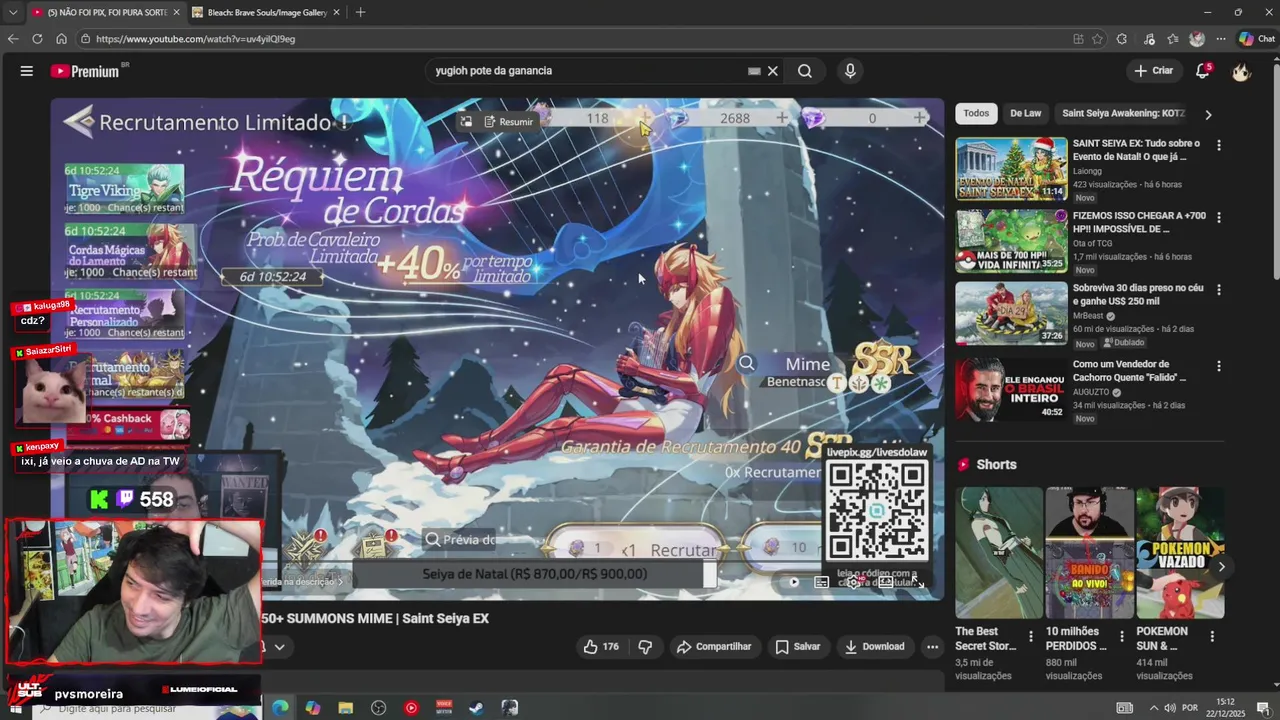This screenshot has height=720, width=1280.
Task: Open more actions under the video
Action: (932, 647)
